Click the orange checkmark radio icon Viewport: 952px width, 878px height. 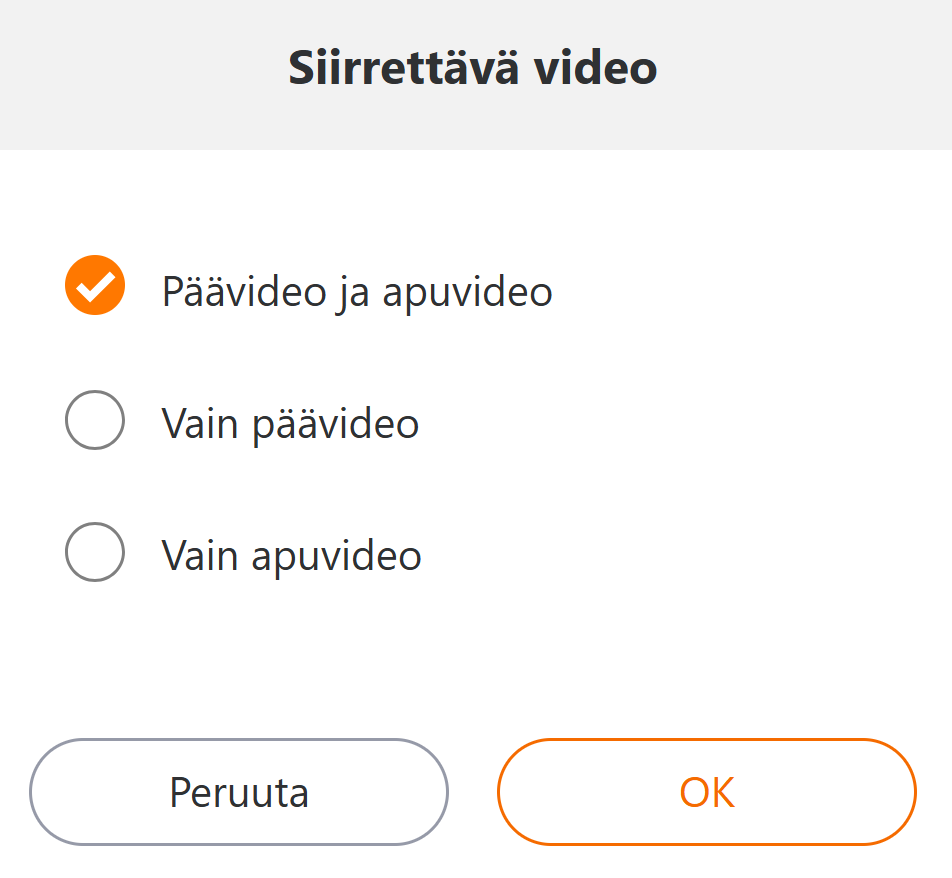tap(95, 286)
